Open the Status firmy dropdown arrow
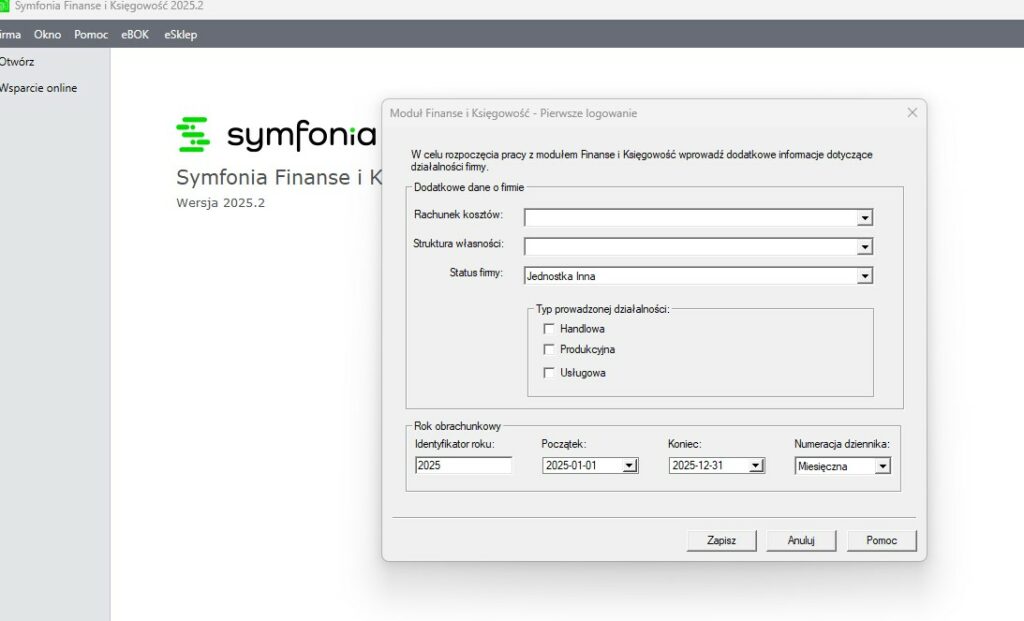 click(865, 276)
